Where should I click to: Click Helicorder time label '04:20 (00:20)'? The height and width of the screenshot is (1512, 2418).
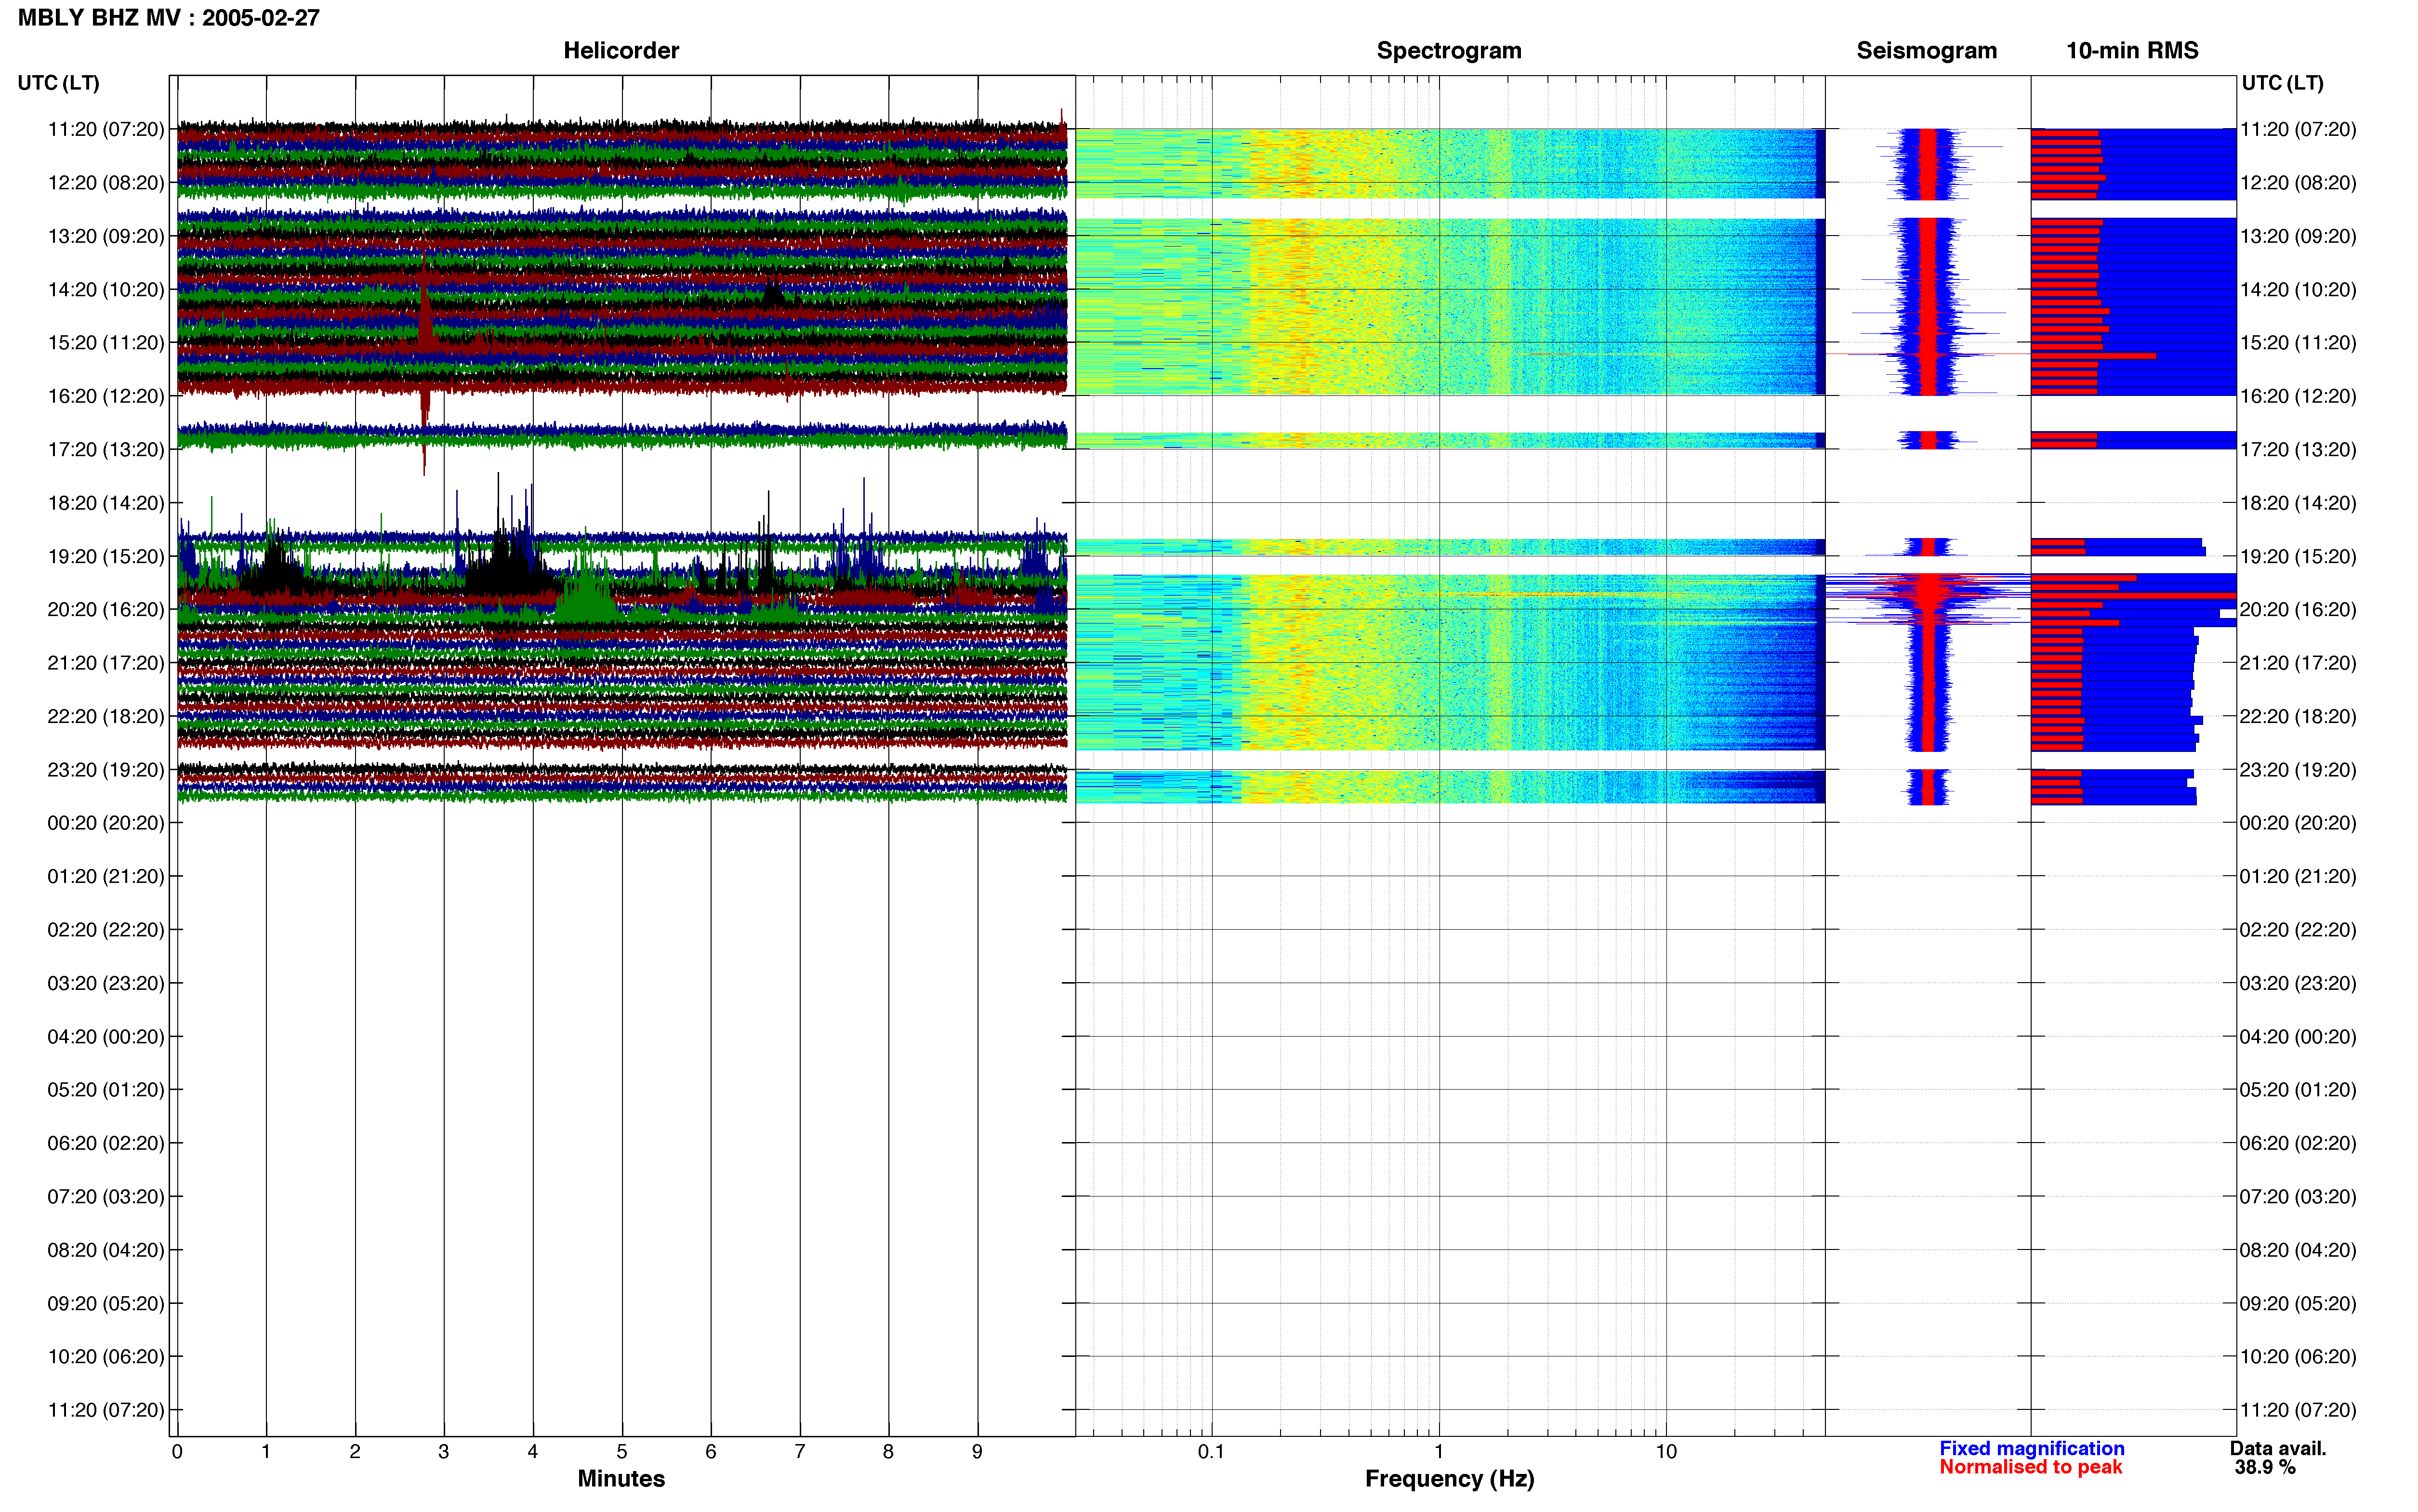(x=106, y=1037)
